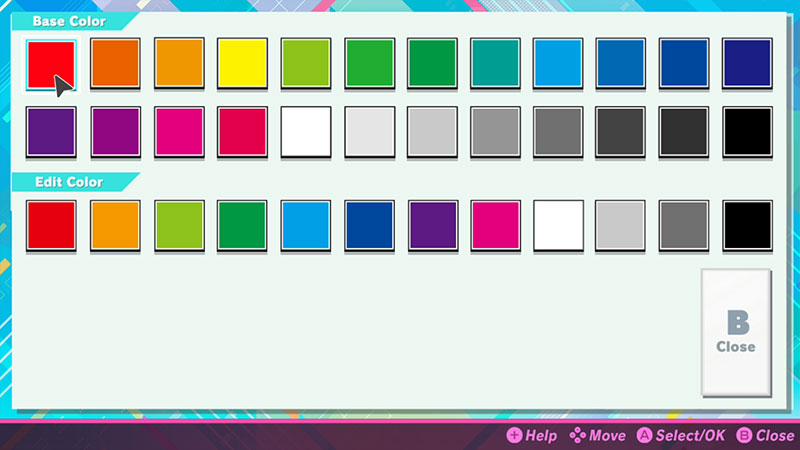Select the light silver gray Base Color swatch
Image resolution: width=800 pixels, height=450 pixels.
(x=432, y=132)
